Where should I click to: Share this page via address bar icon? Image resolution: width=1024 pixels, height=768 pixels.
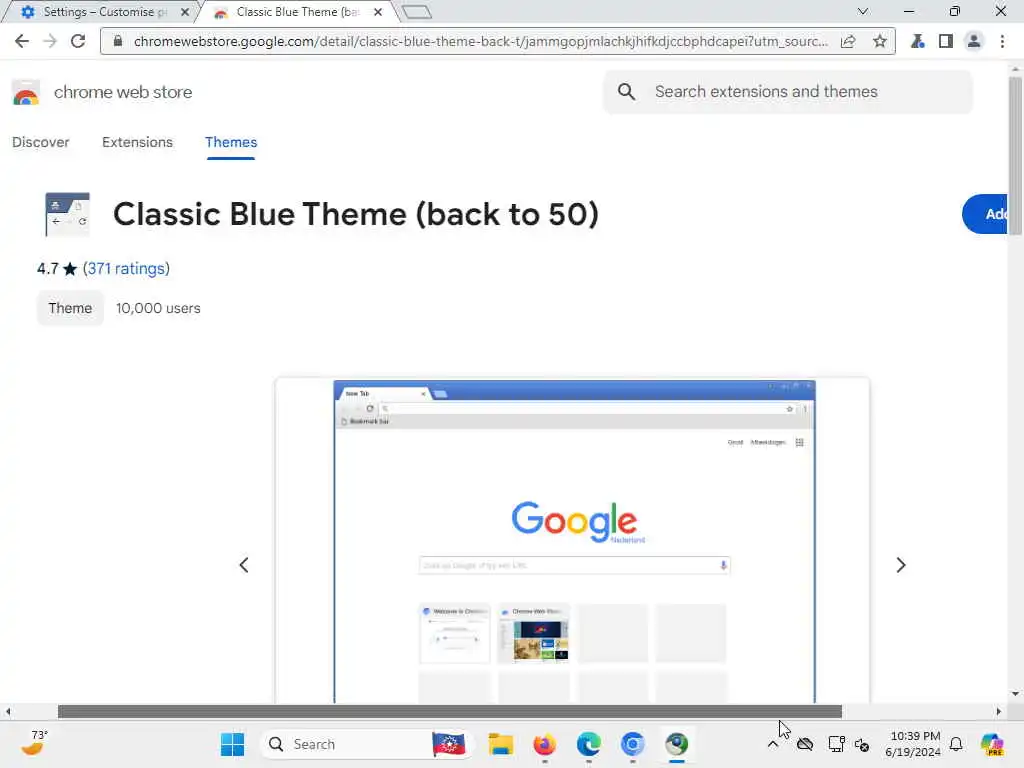point(848,41)
